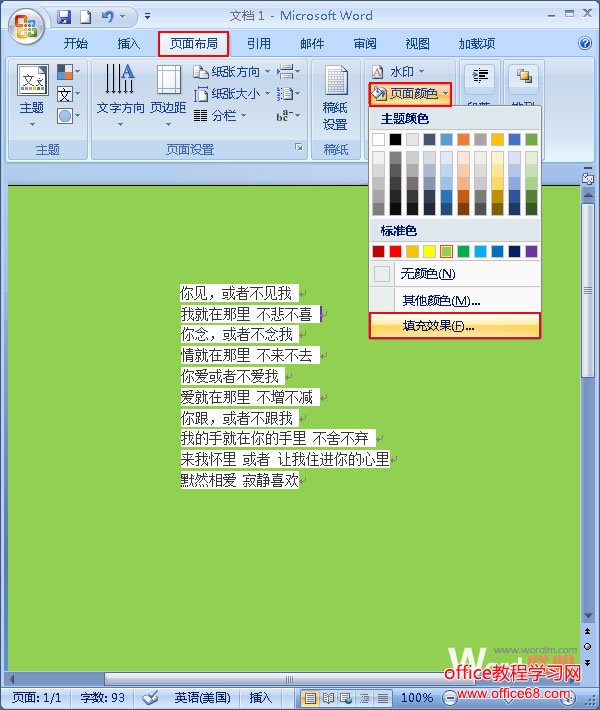600x710 pixels.
Task: Open Word Help question mark
Action: point(585,43)
